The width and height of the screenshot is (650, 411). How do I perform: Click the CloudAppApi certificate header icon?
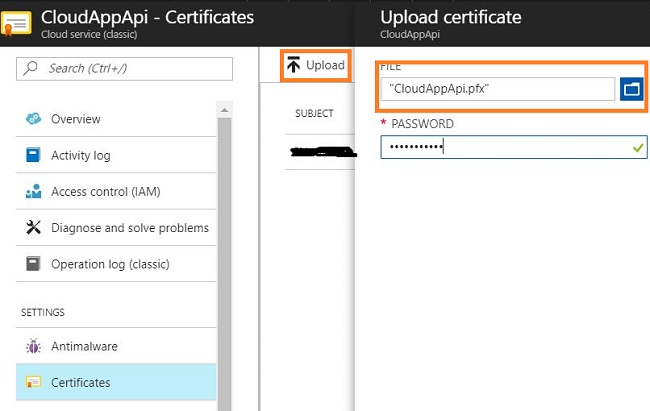[17, 27]
